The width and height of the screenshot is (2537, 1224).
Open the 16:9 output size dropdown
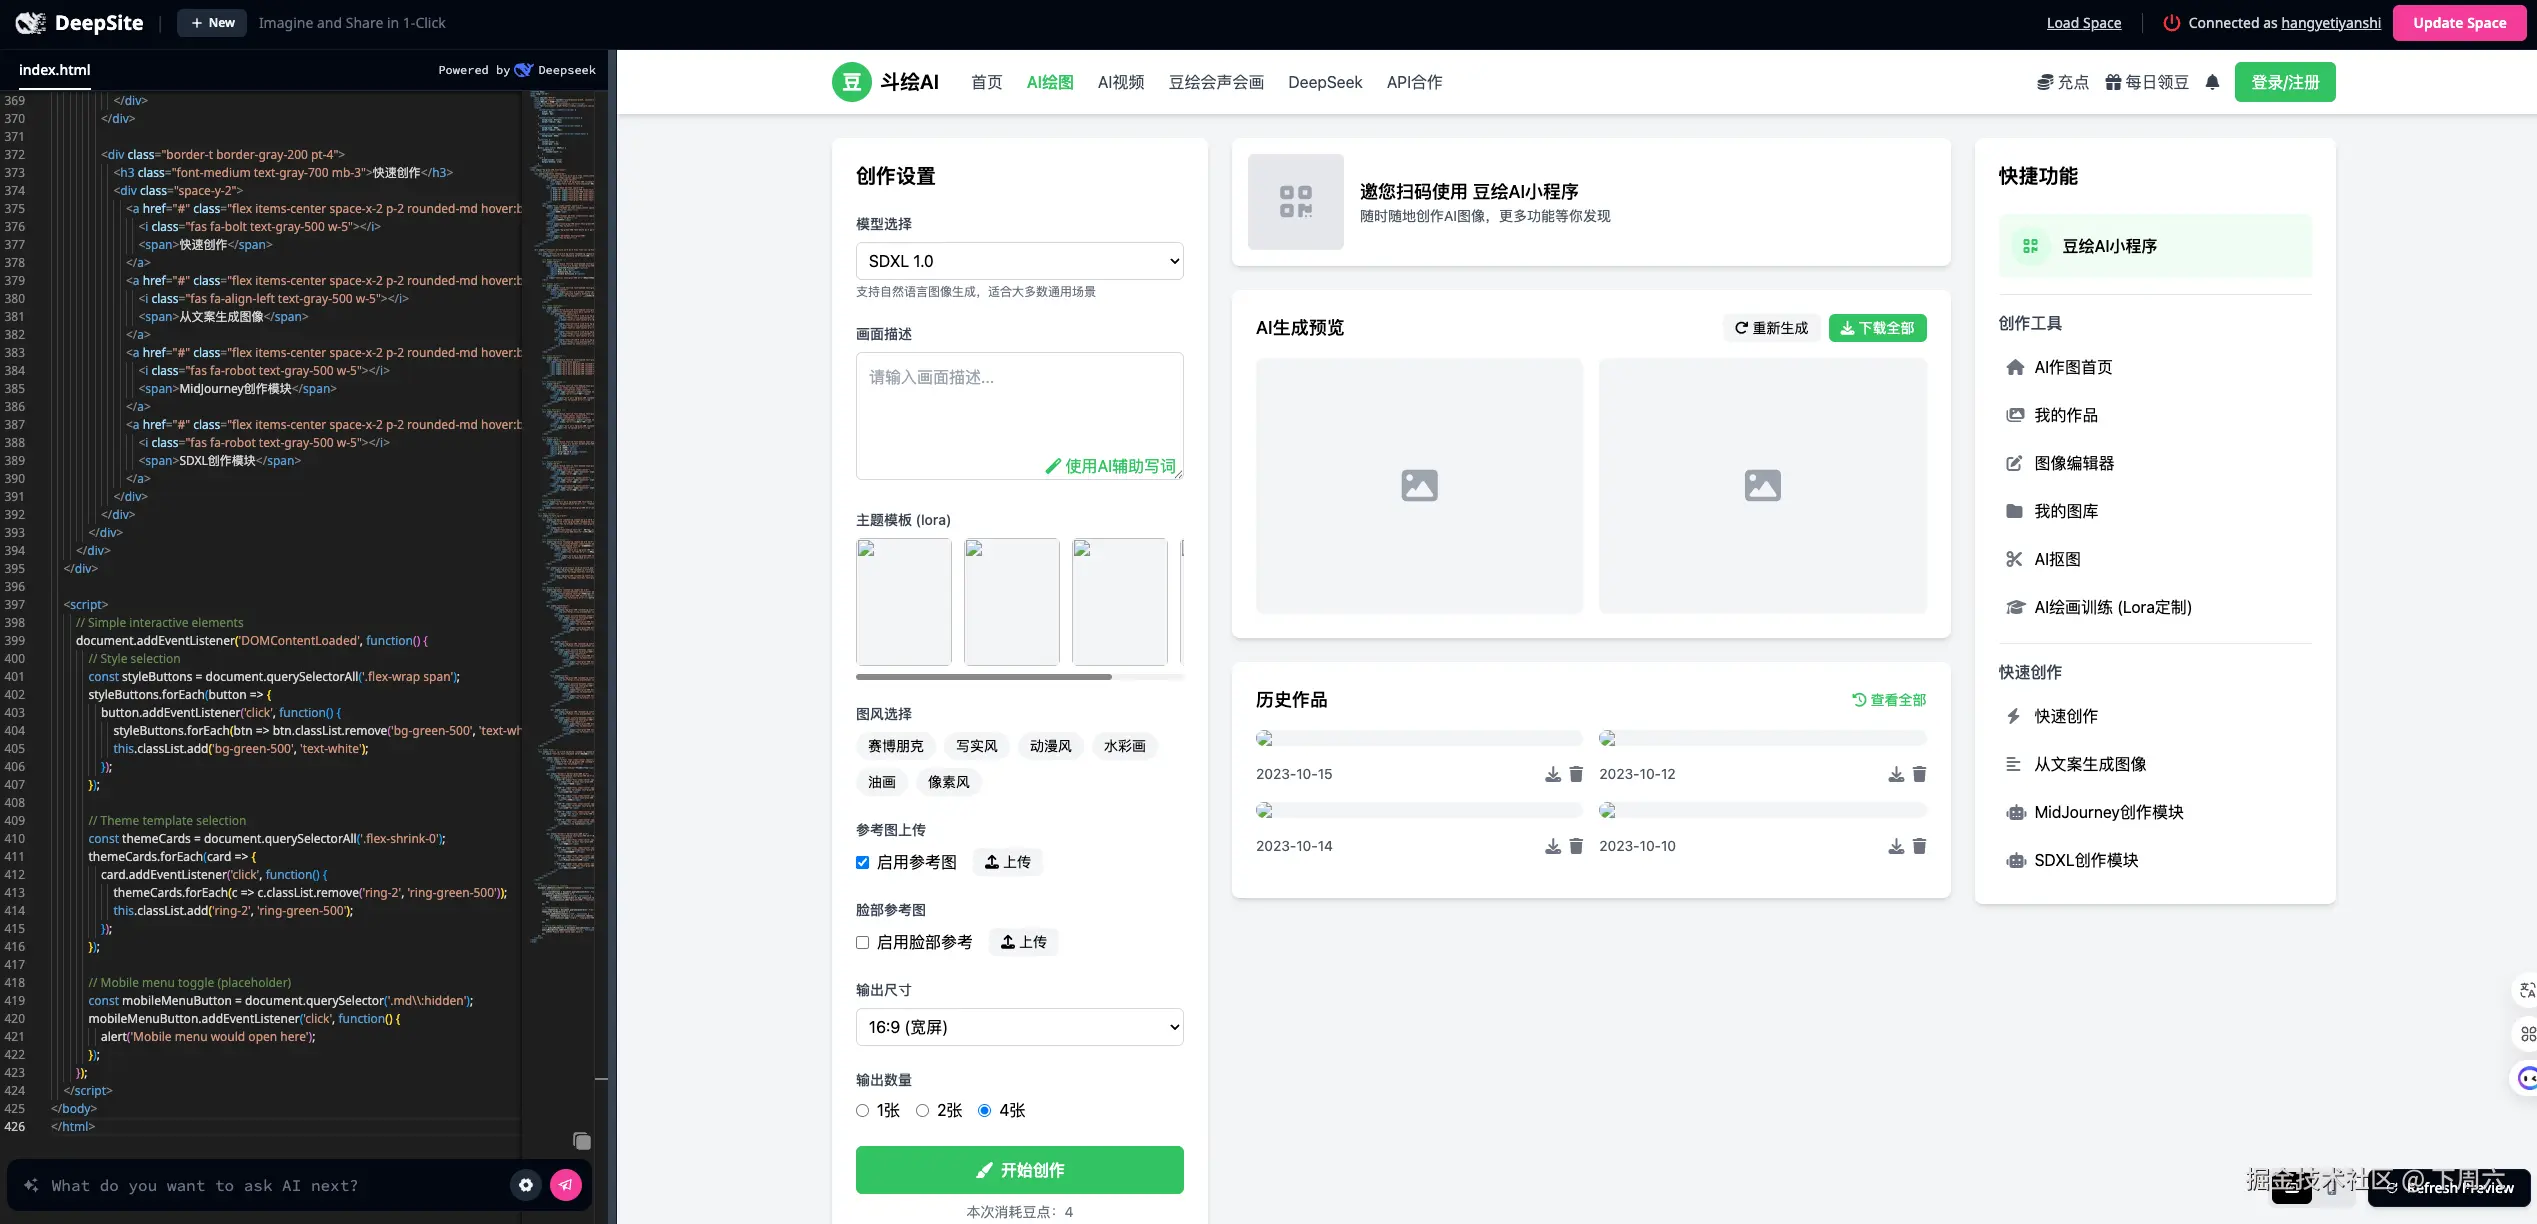point(1018,1027)
